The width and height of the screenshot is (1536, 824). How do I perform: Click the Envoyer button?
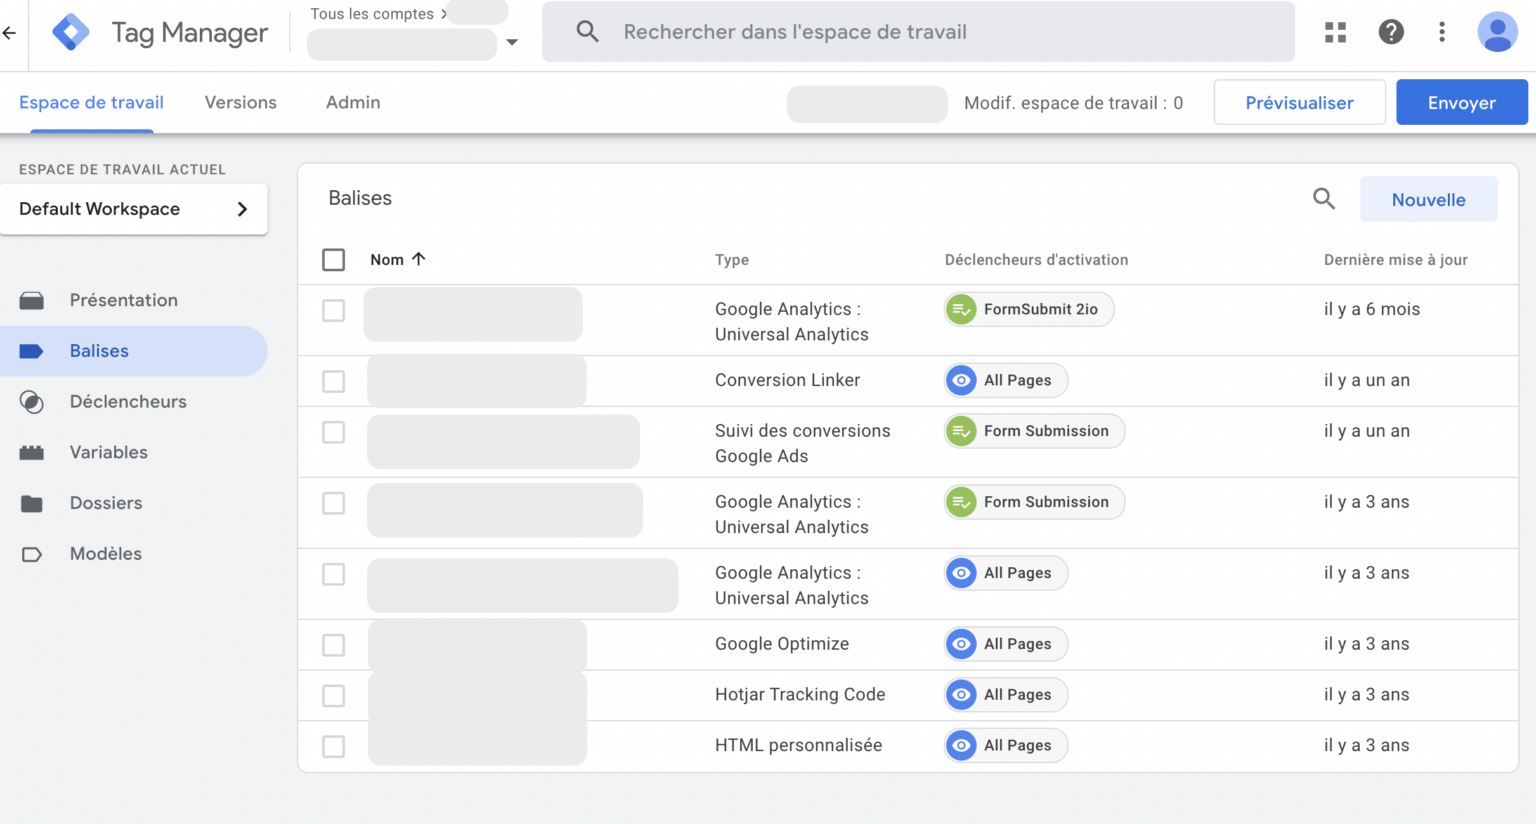pyautogui.click(x=1461, y=102)
